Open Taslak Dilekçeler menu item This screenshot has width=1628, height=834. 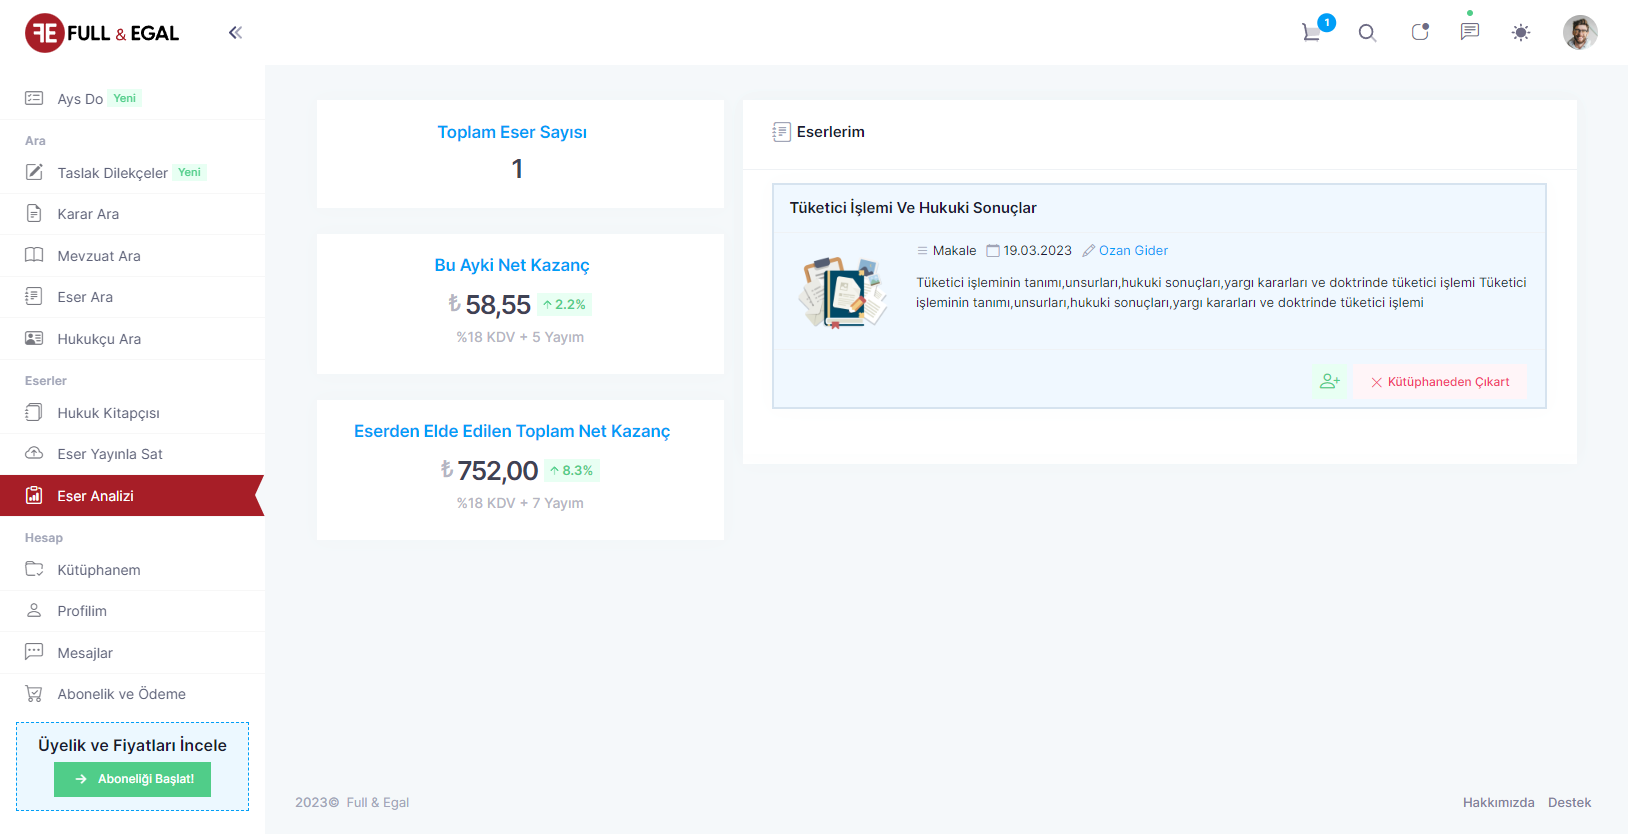pyautogui.click(x=112, y=173)
